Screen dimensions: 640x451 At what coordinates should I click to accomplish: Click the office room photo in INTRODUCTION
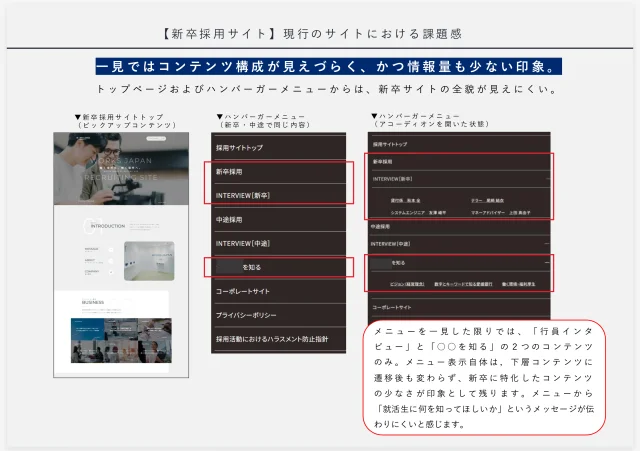tap(149, 261)
